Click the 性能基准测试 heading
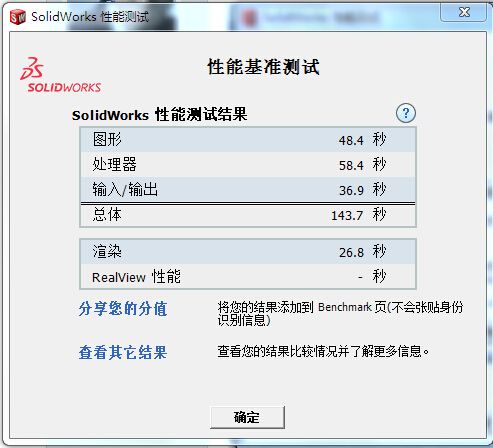The width and height of the screenshot is (493, 448). (264, 67)
